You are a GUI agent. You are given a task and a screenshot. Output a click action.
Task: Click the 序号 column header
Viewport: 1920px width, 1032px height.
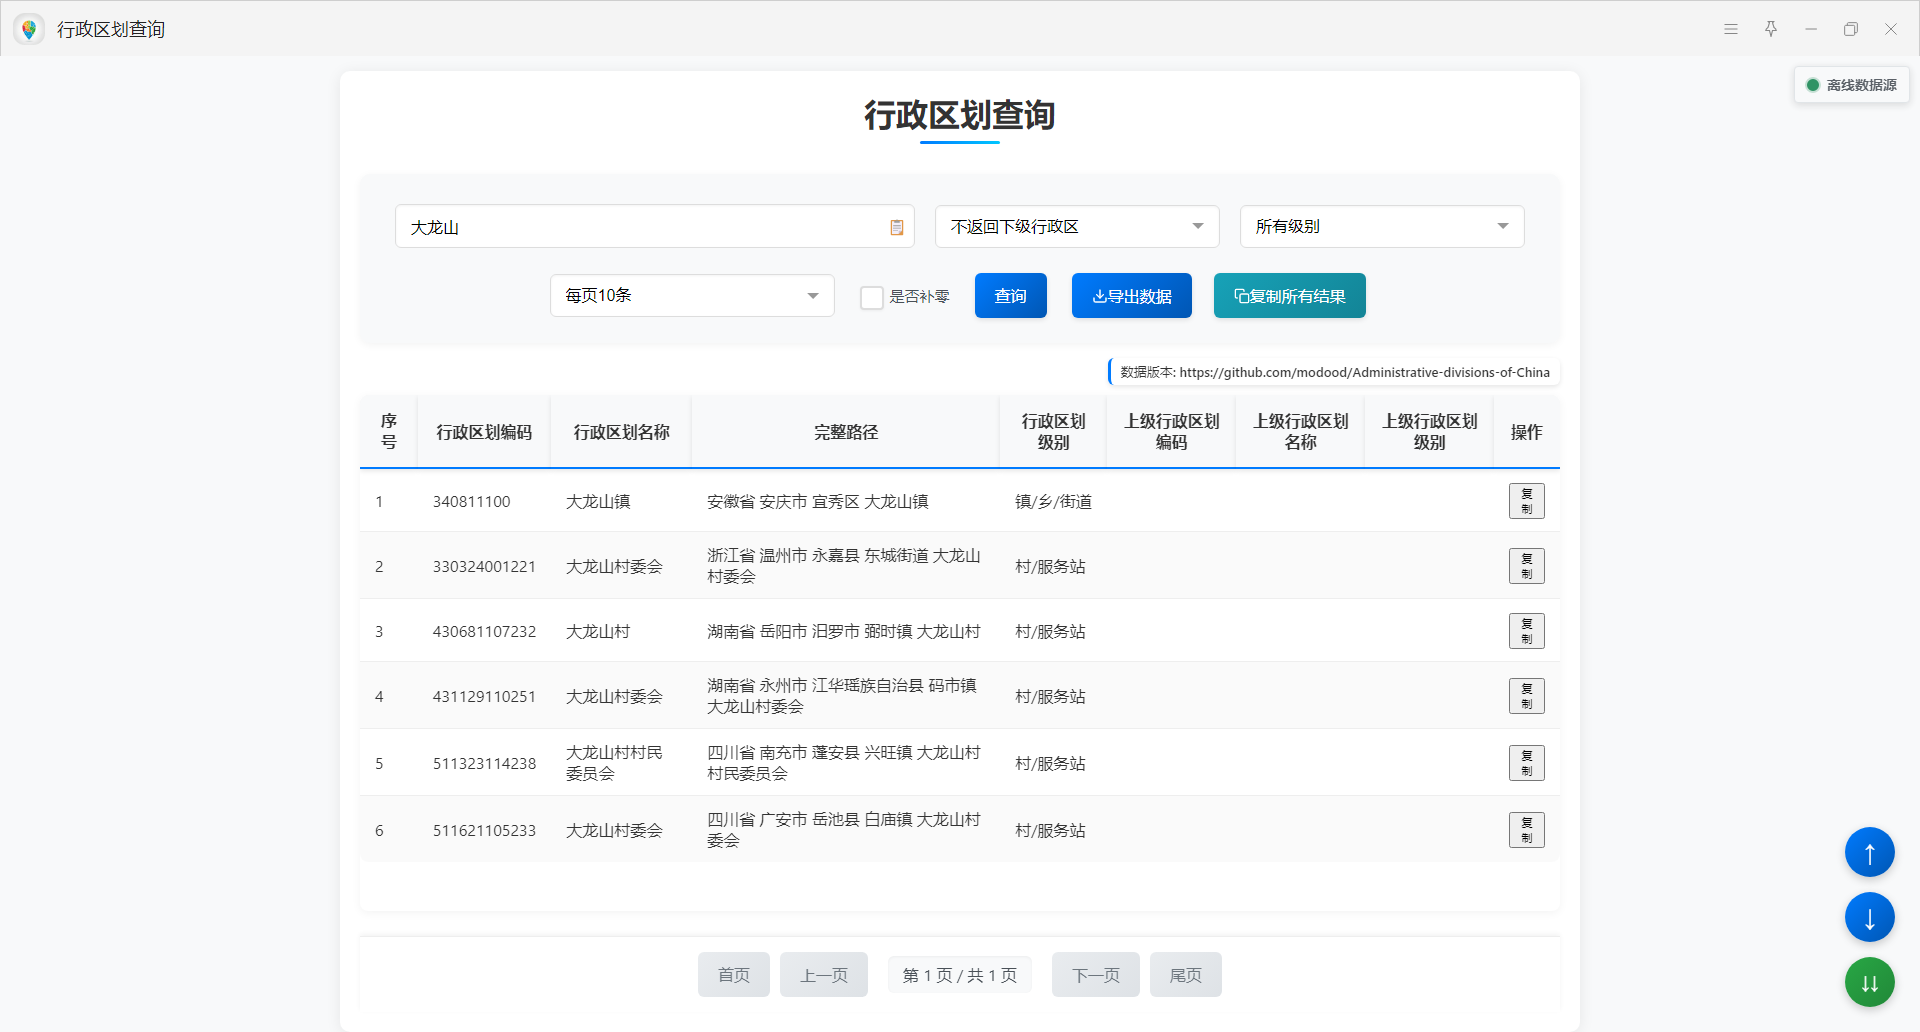tap(389, 432)
